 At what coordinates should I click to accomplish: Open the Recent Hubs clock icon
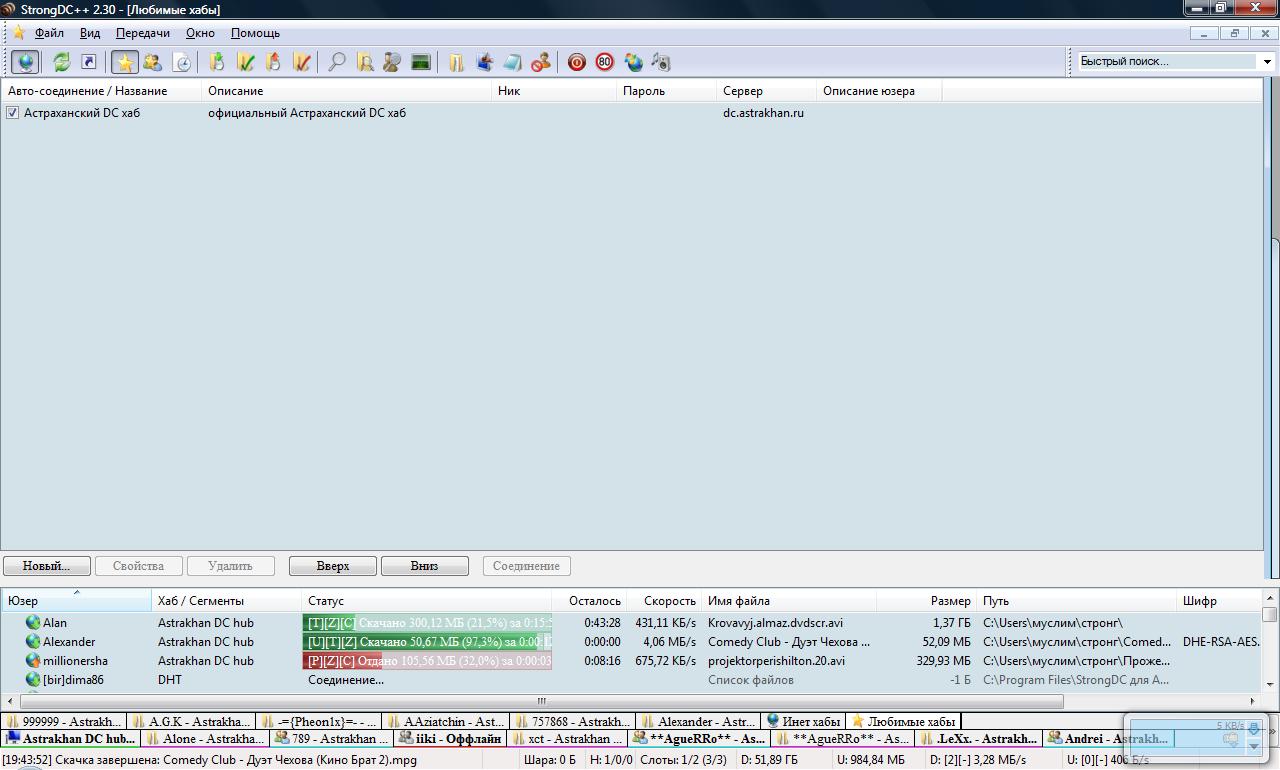(x=182, y=62)
